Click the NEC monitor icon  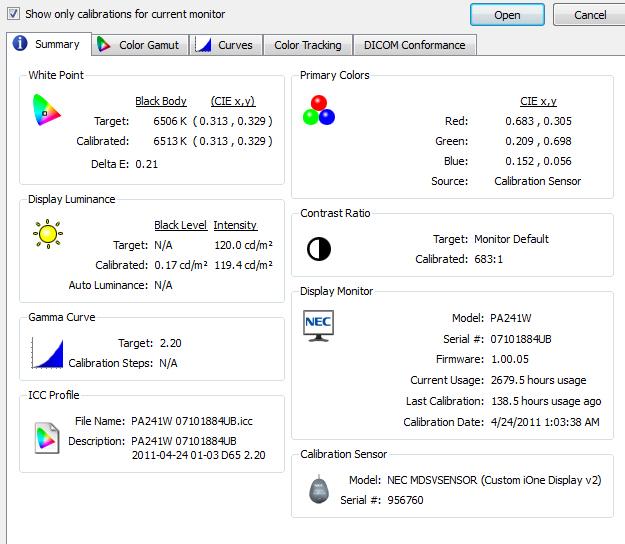(x=318, y=326)
